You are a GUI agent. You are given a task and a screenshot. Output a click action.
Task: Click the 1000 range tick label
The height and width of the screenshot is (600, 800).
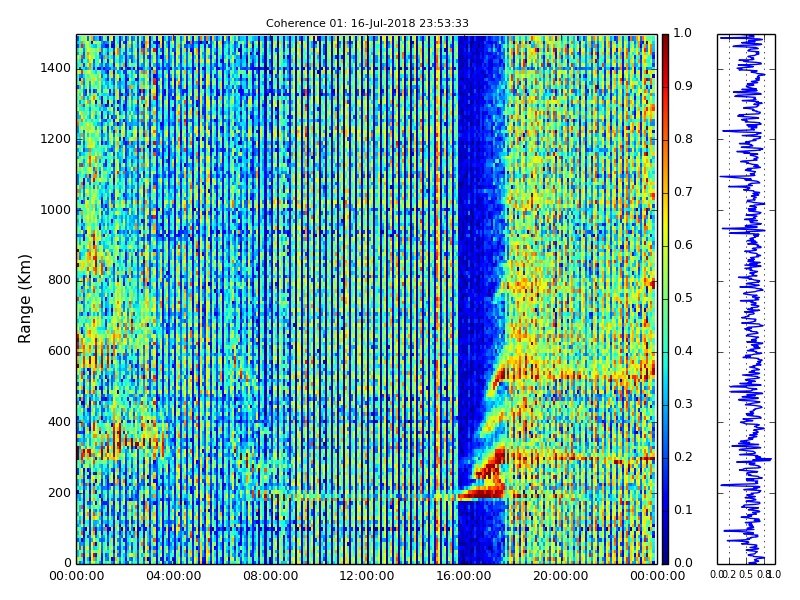coord(56,210)
